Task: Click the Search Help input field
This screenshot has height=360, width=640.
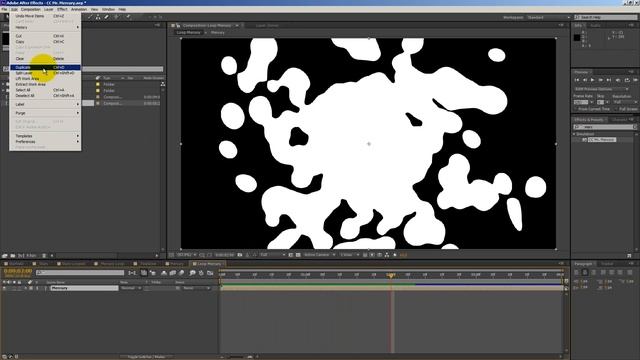Action: pyautogui.click(x=606, y=18)
